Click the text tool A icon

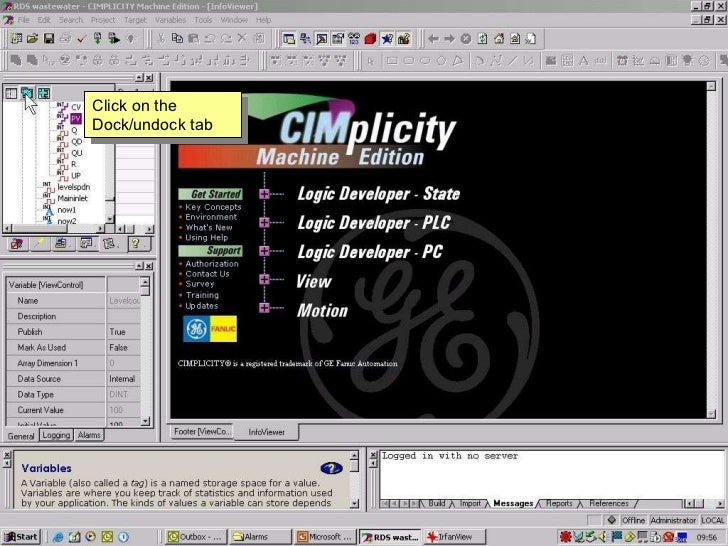[x=584, y=61]
